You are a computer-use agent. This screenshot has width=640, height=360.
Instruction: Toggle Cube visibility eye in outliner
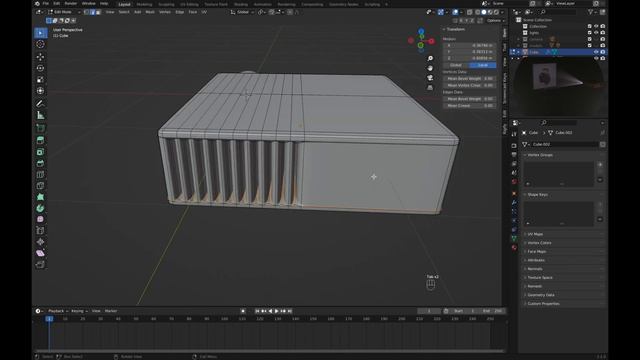point(596,52)
